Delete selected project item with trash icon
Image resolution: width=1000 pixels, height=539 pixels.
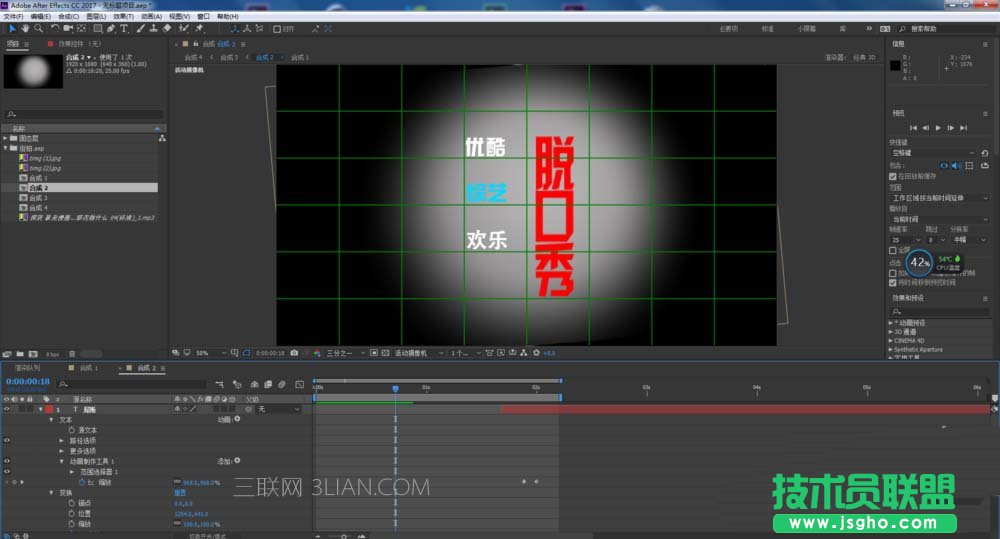72,354
